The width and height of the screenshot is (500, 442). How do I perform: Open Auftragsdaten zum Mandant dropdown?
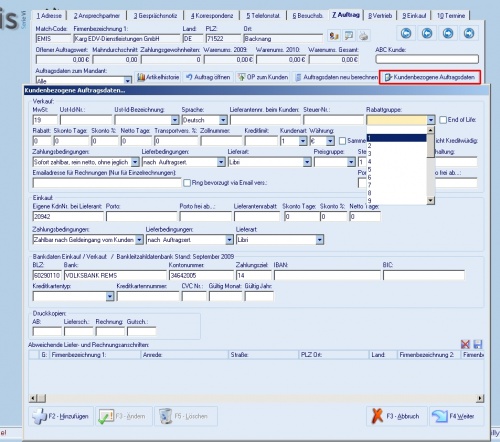pos(128,81)
